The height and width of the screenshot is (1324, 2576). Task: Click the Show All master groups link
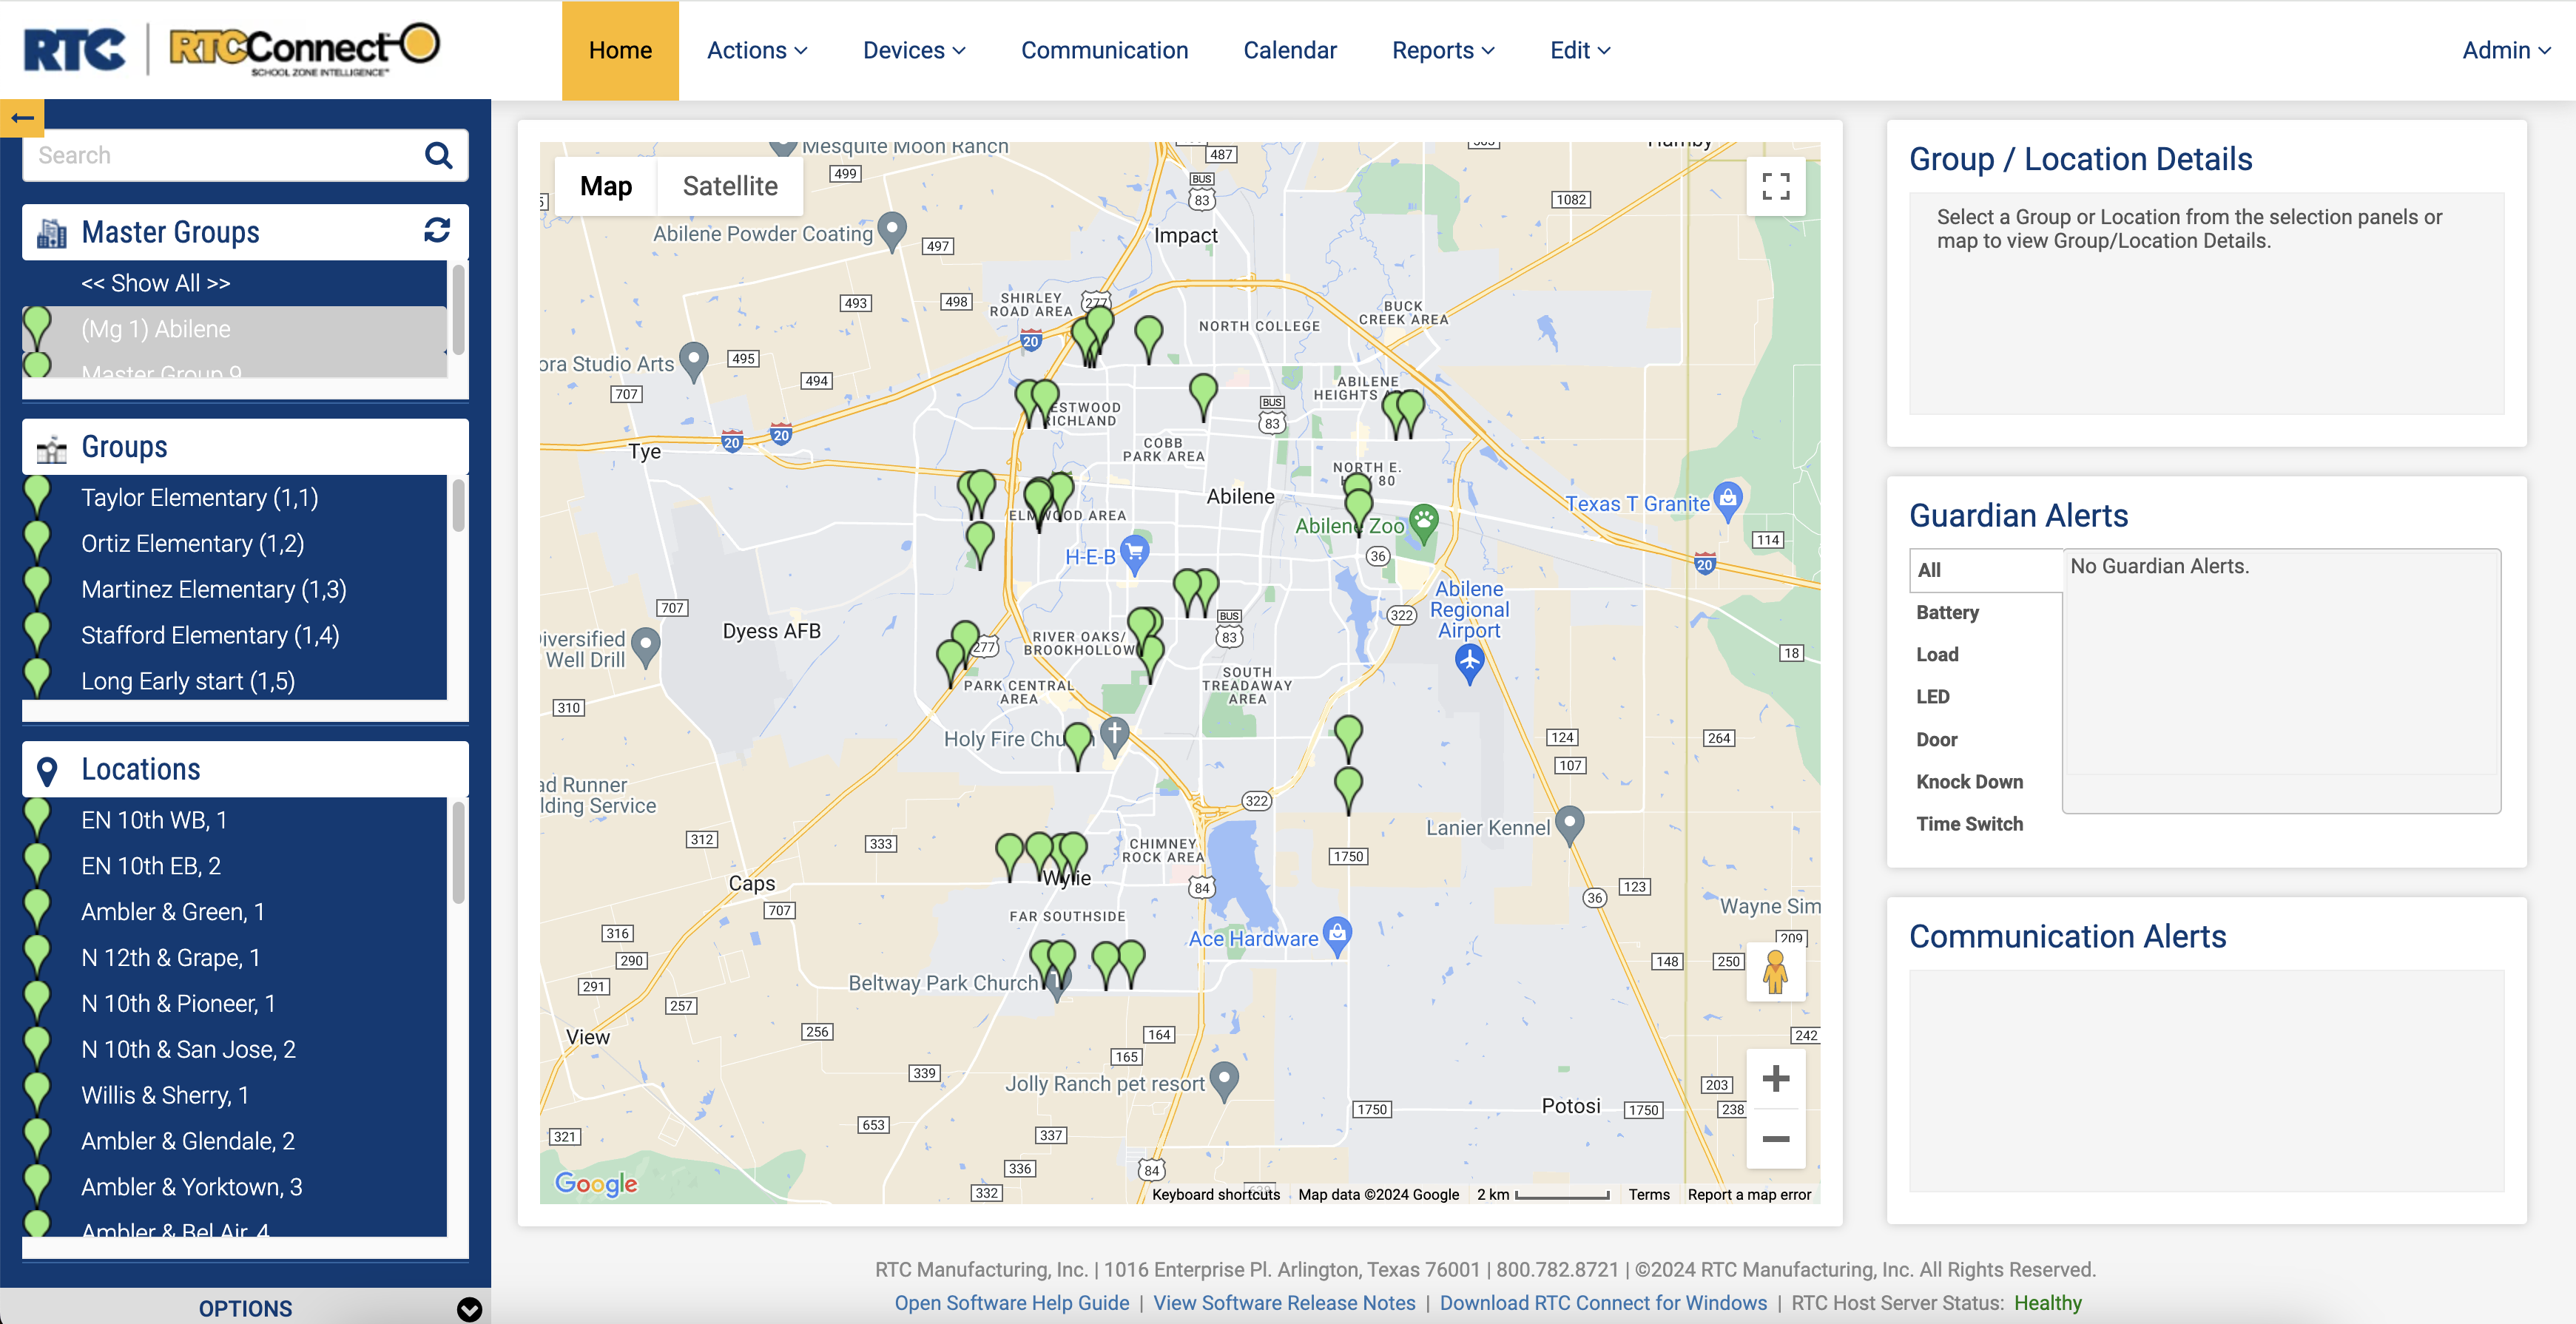156,283
